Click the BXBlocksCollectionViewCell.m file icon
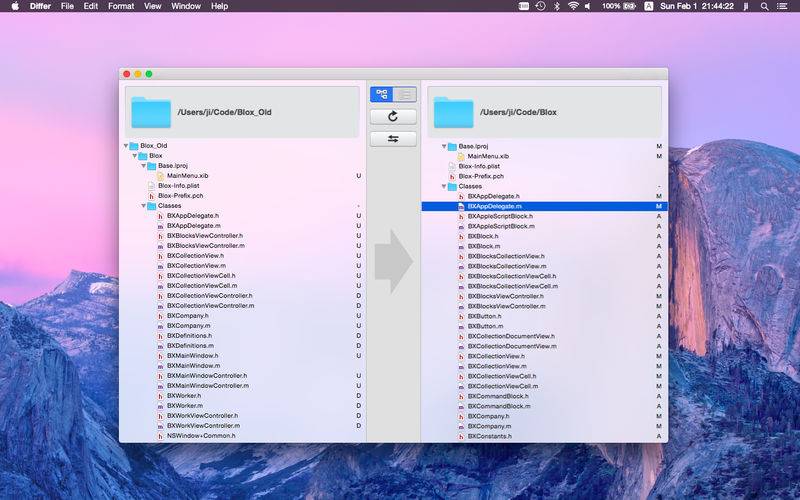Viewport: 800px width, 500px height. [x=461, y=286]
